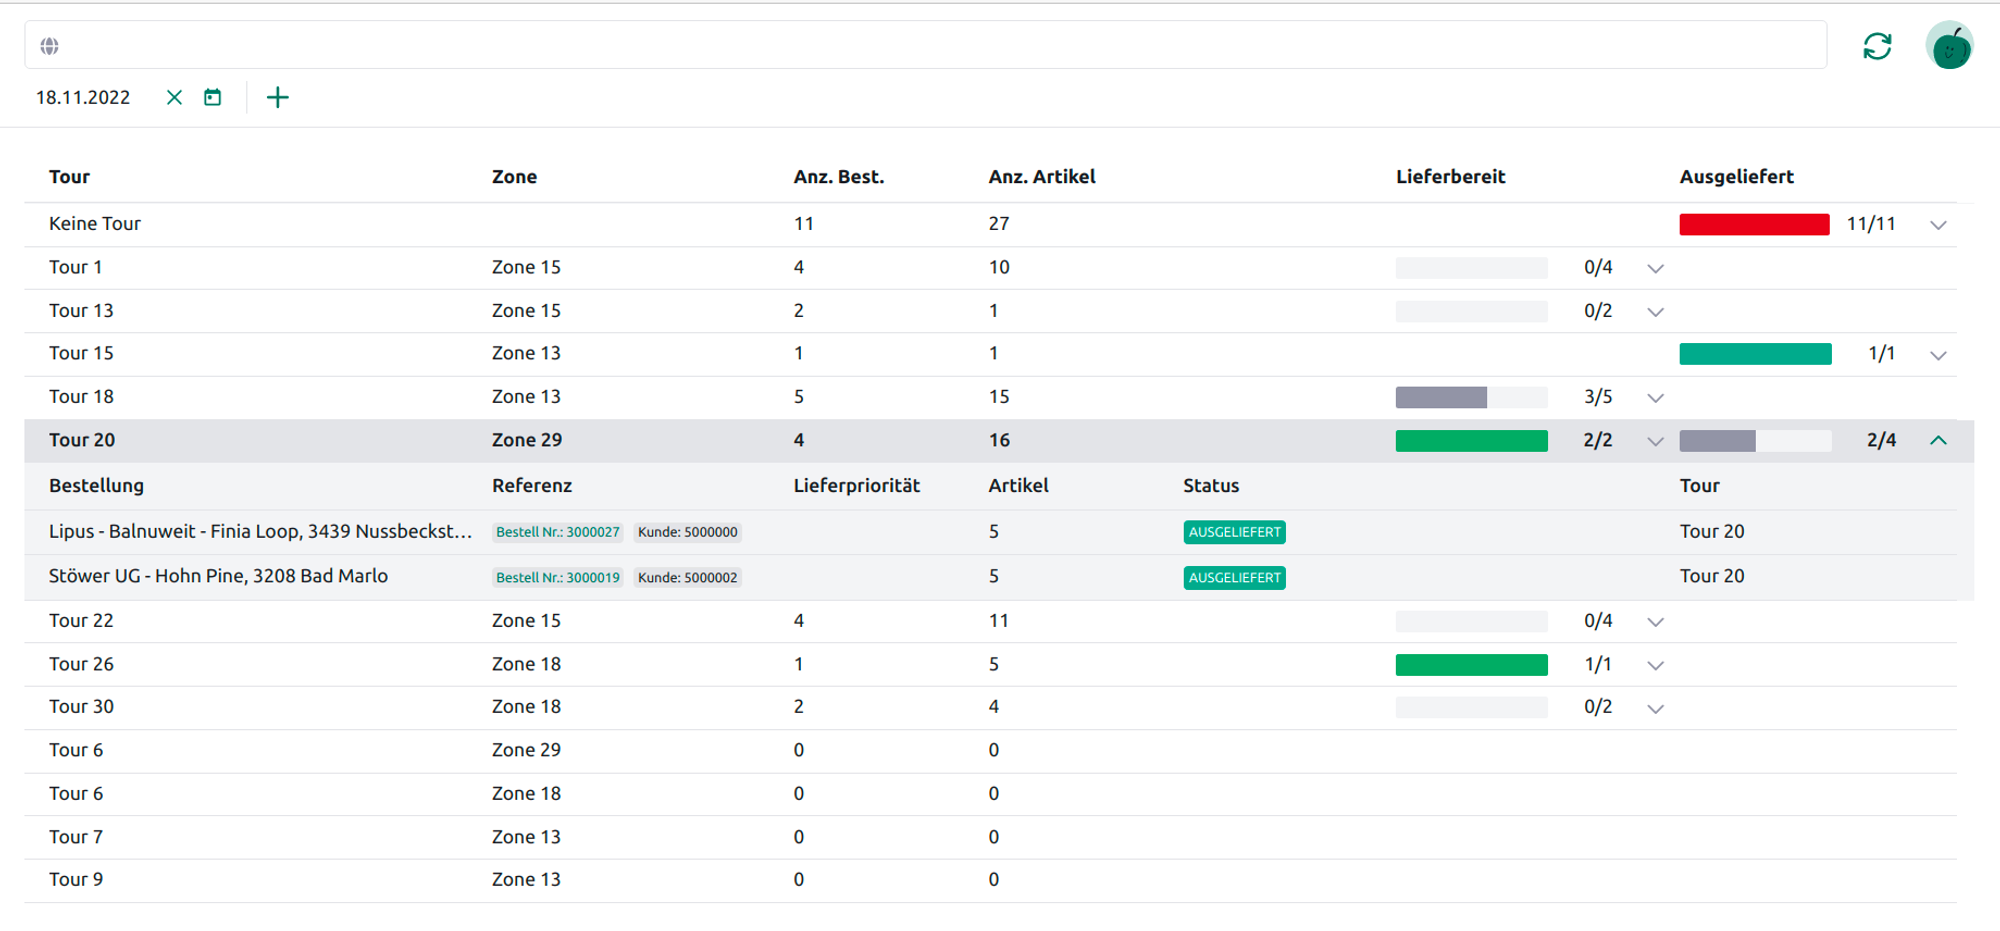Expand Tour 1 Lieferbereit chevron

pyautogui.click(x=1655, y=268)
